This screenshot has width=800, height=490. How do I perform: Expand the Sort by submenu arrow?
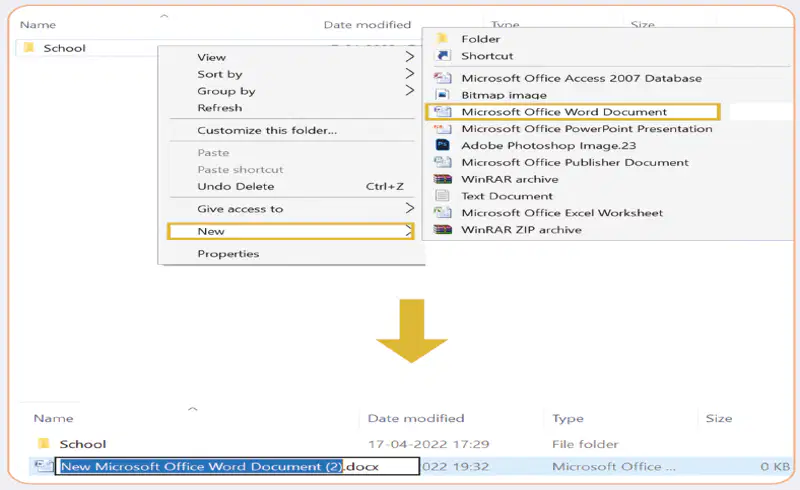click(x=409, y=74)
